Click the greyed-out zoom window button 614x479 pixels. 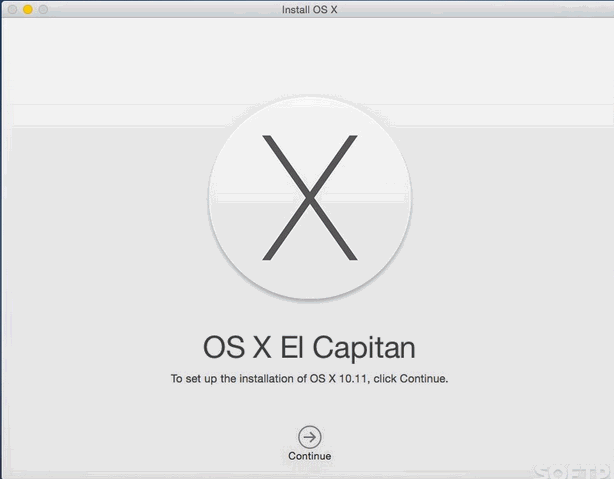point(43,9)
